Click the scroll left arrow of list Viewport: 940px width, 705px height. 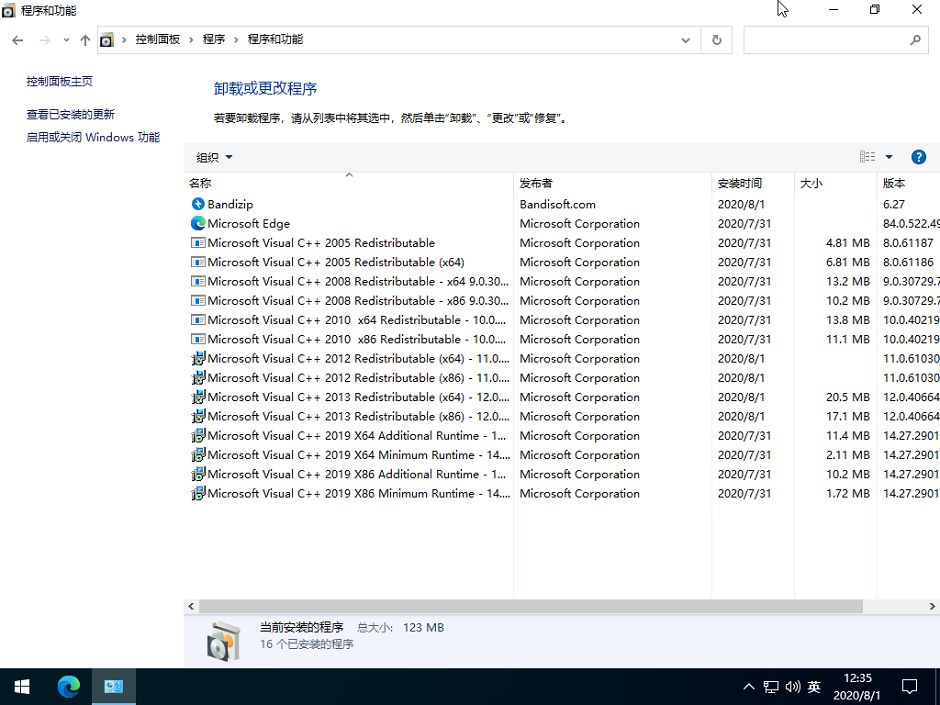point(191,606)
